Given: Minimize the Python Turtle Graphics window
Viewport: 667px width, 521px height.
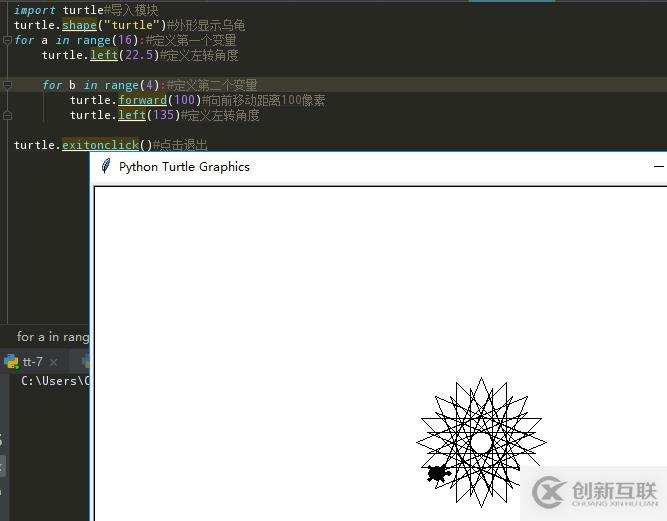Looking at the screenshot, I should click(658, 167).
